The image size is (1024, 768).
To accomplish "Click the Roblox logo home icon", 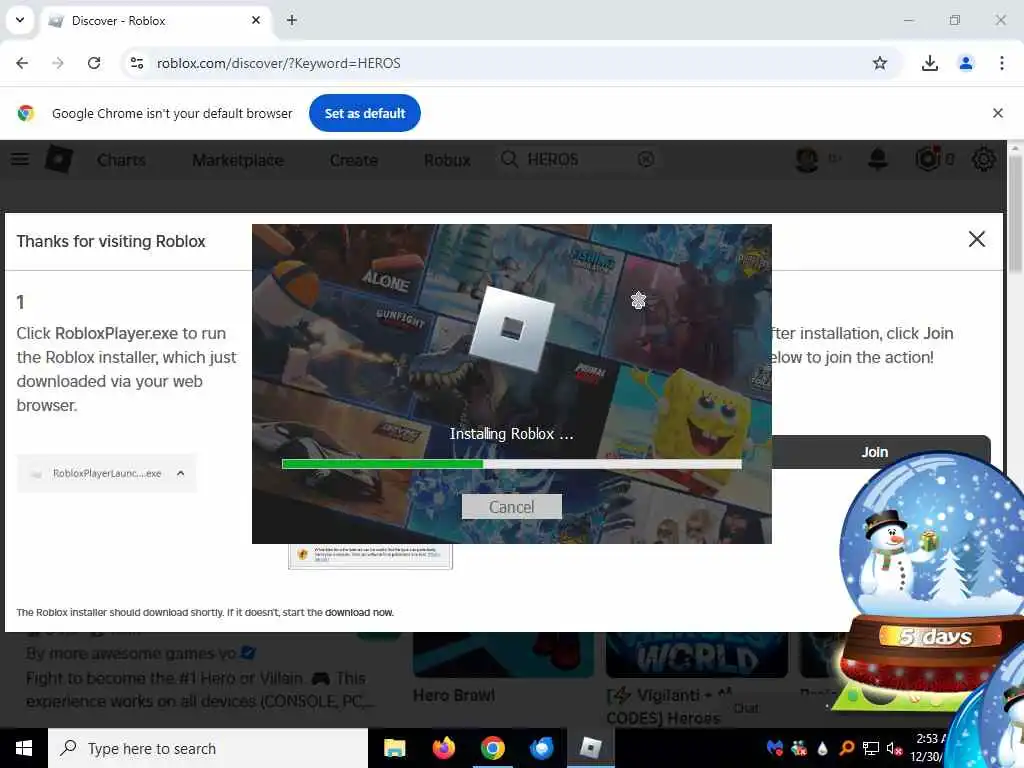I will point(58,159).
